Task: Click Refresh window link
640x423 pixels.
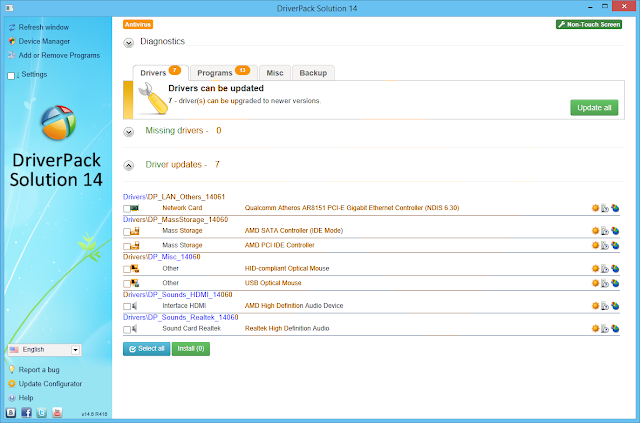Action: pos(44,27)
